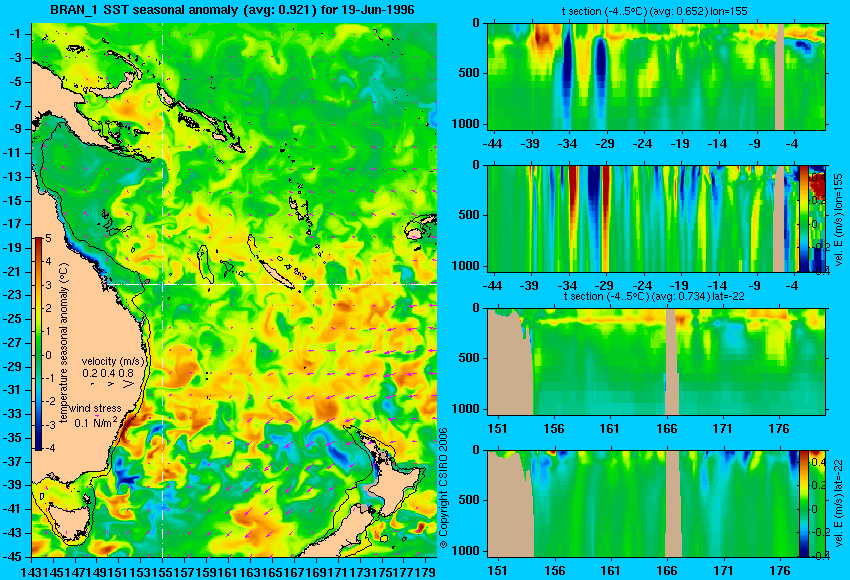This screenshot has width=850, height=580.
Task: Click the BRAN_1 SST seasonal anomaly title
Action: pos(232,10)
